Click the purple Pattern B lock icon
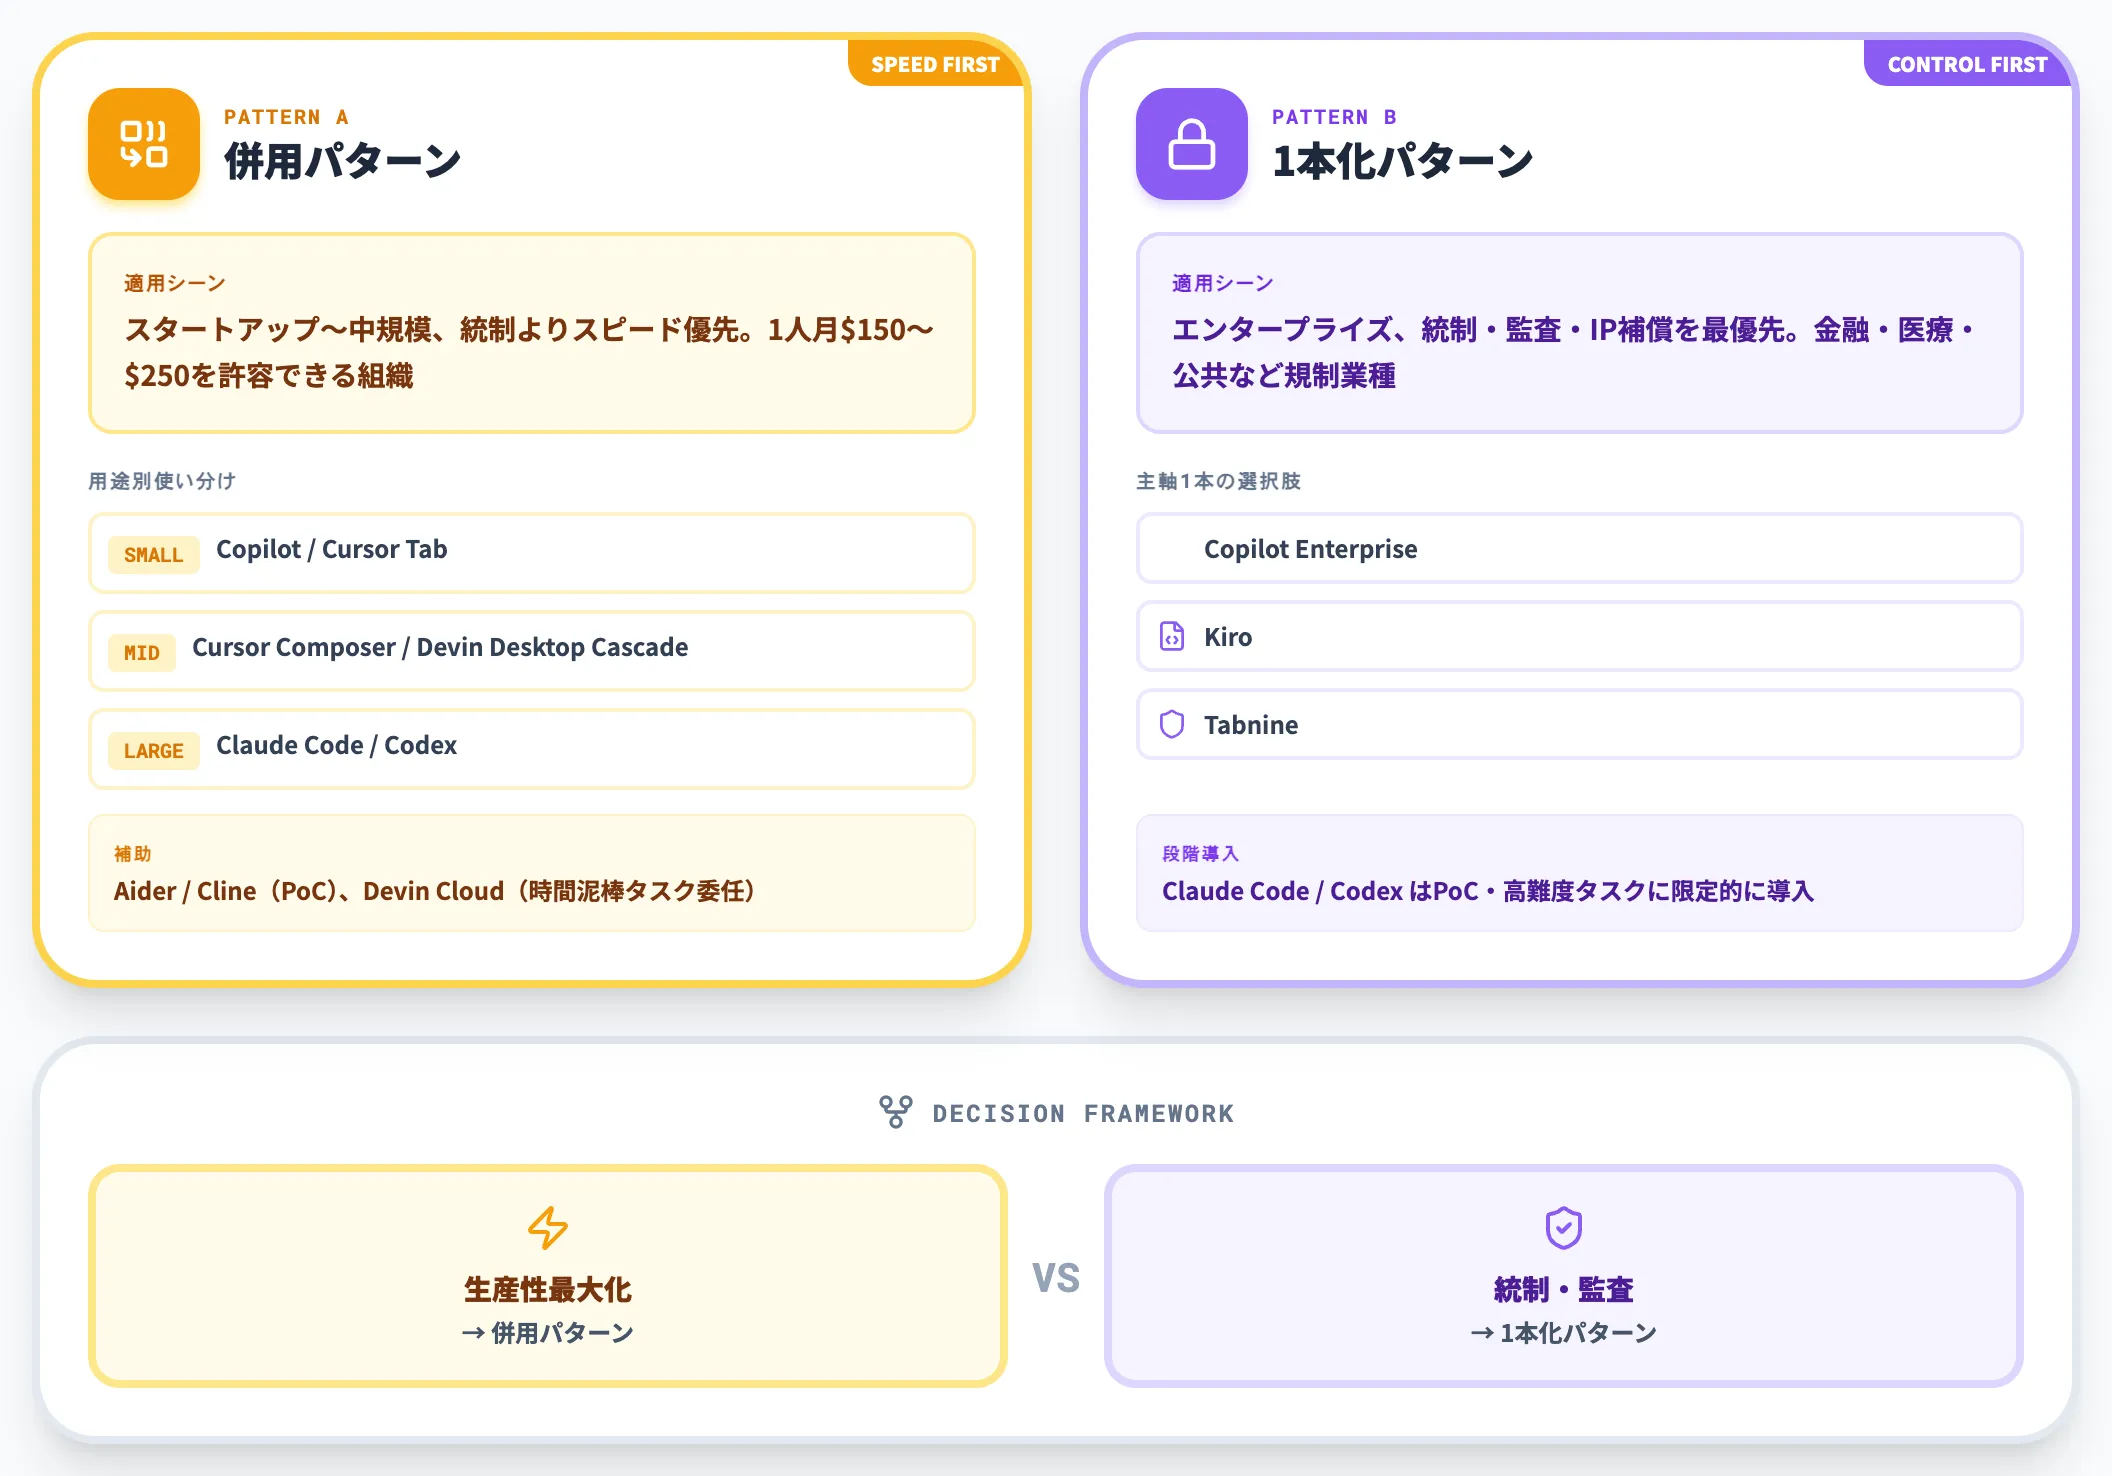Image resolution: width=2112 pixels, height=1476 pixels. 1192,144
